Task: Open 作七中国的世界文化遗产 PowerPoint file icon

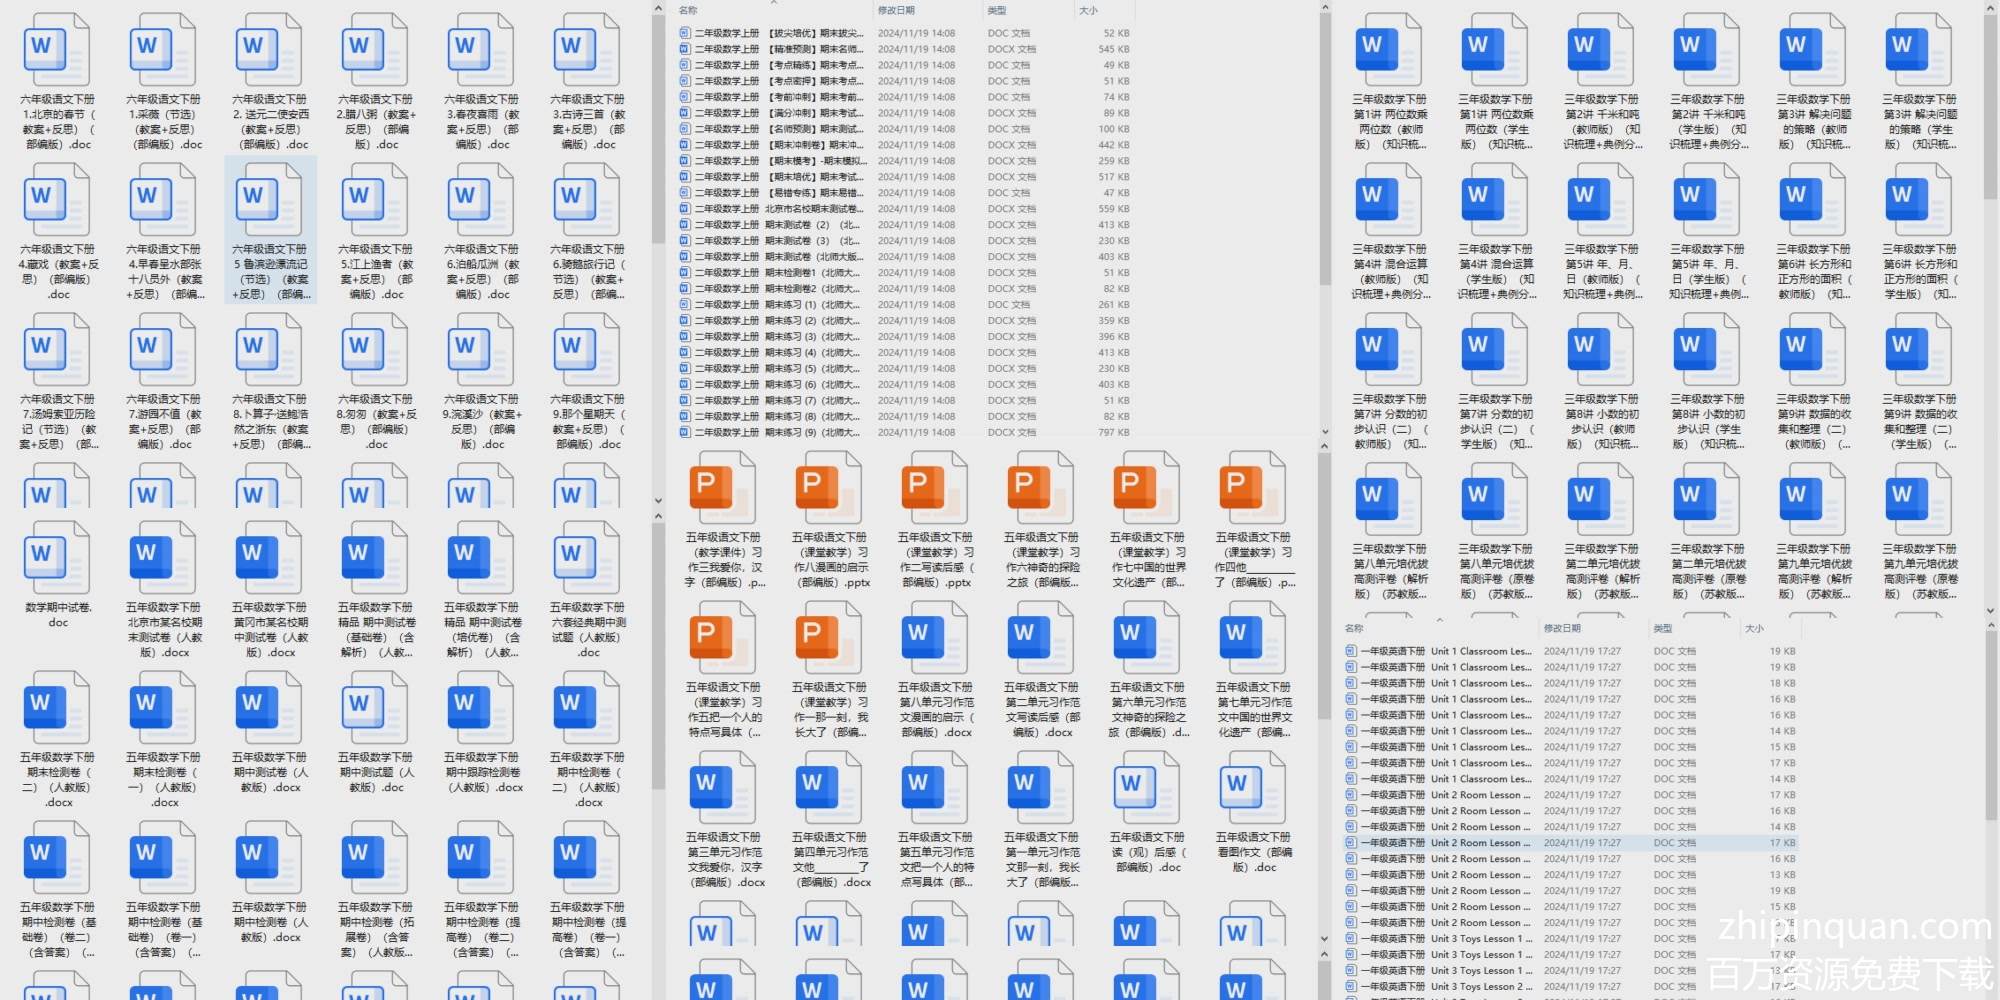Action: click(1146, 488)
